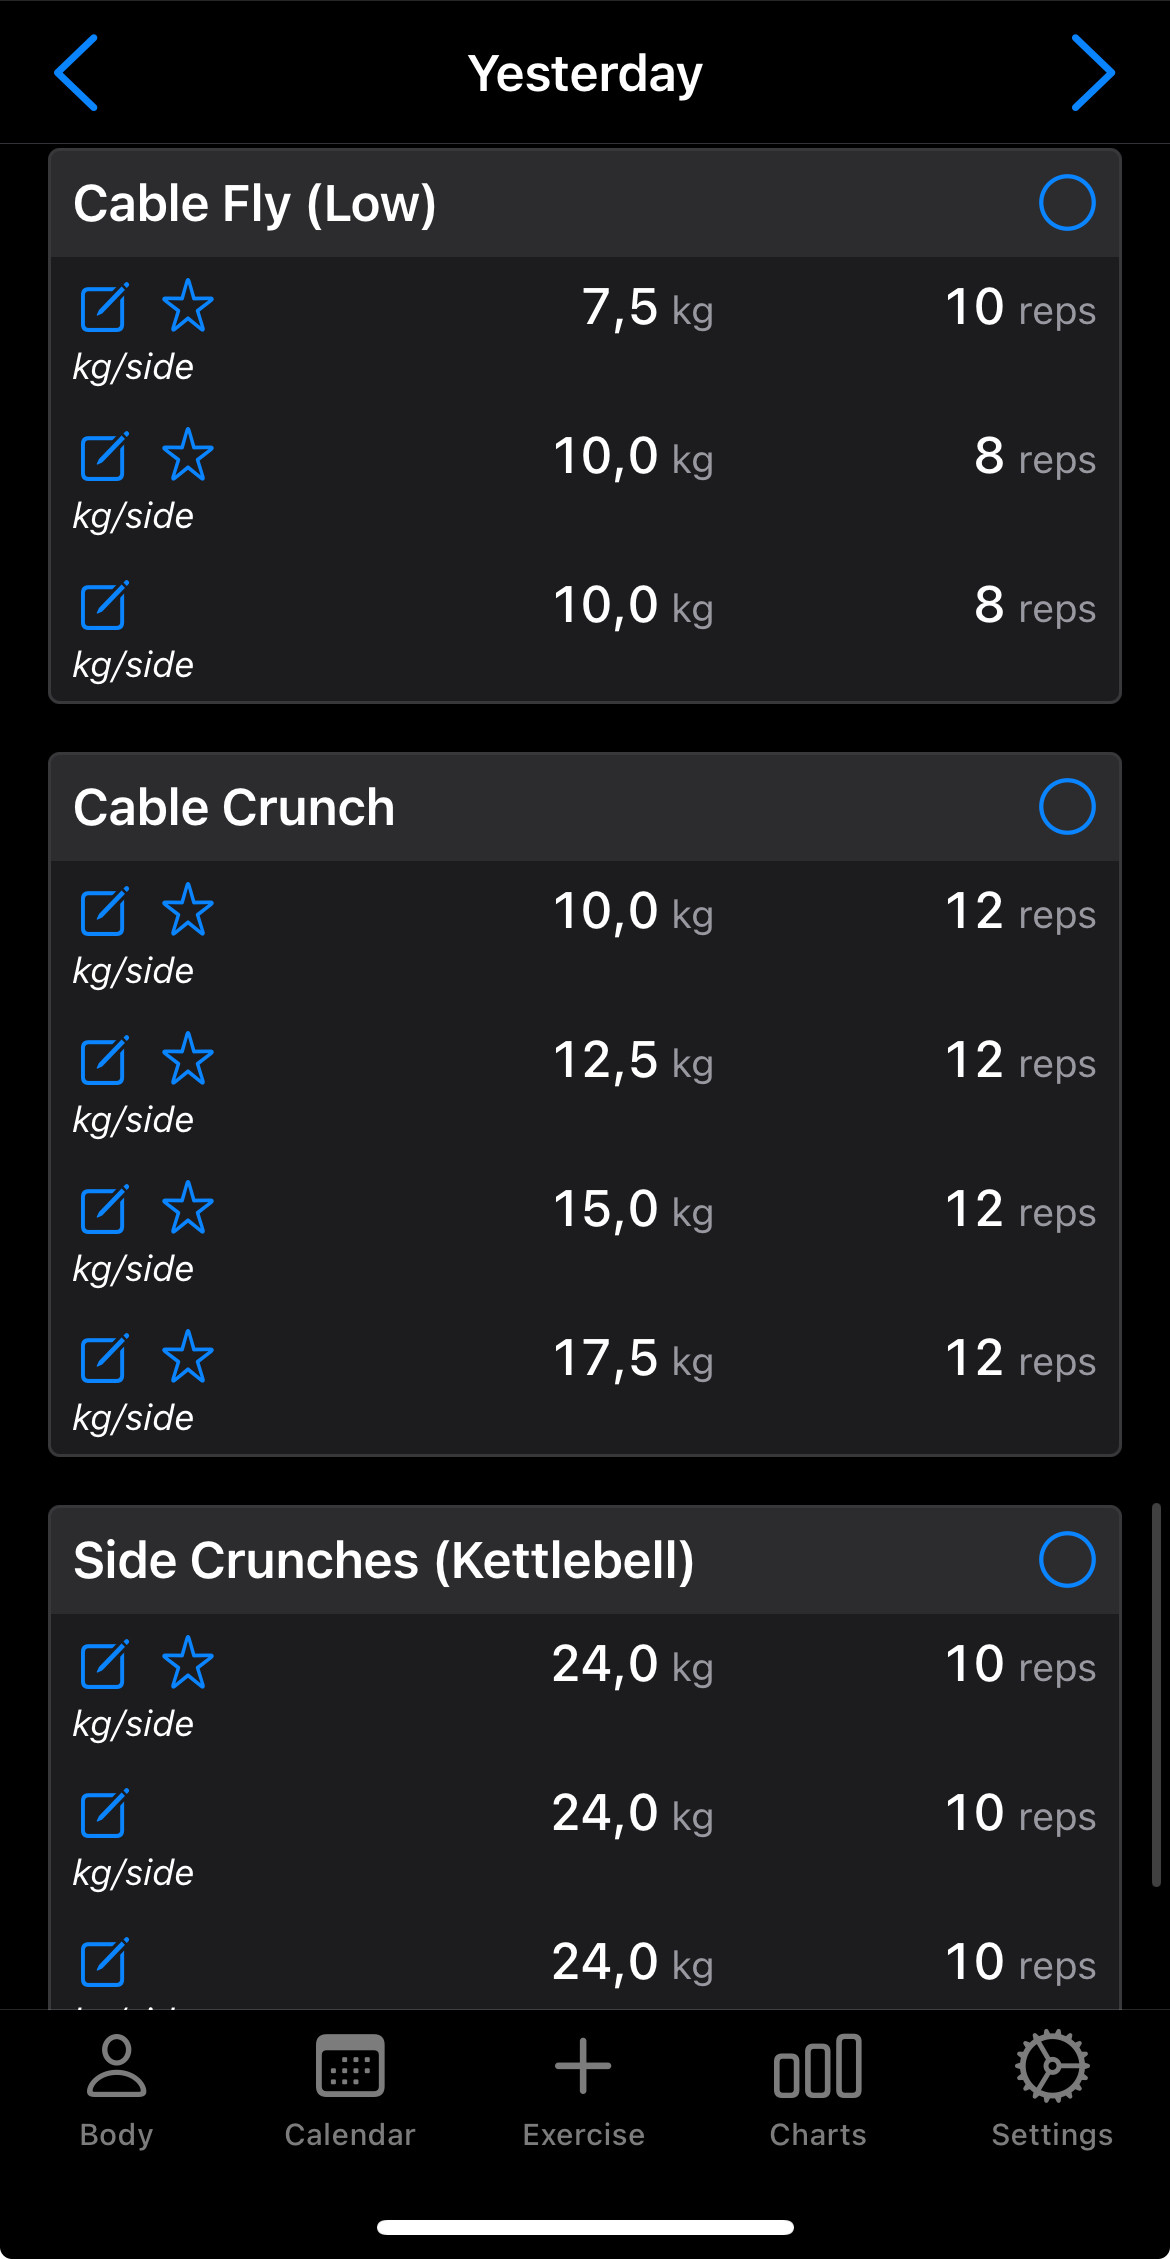
Task: Click the vertical scroll indicator
Action: (x=1155, y=1694)
